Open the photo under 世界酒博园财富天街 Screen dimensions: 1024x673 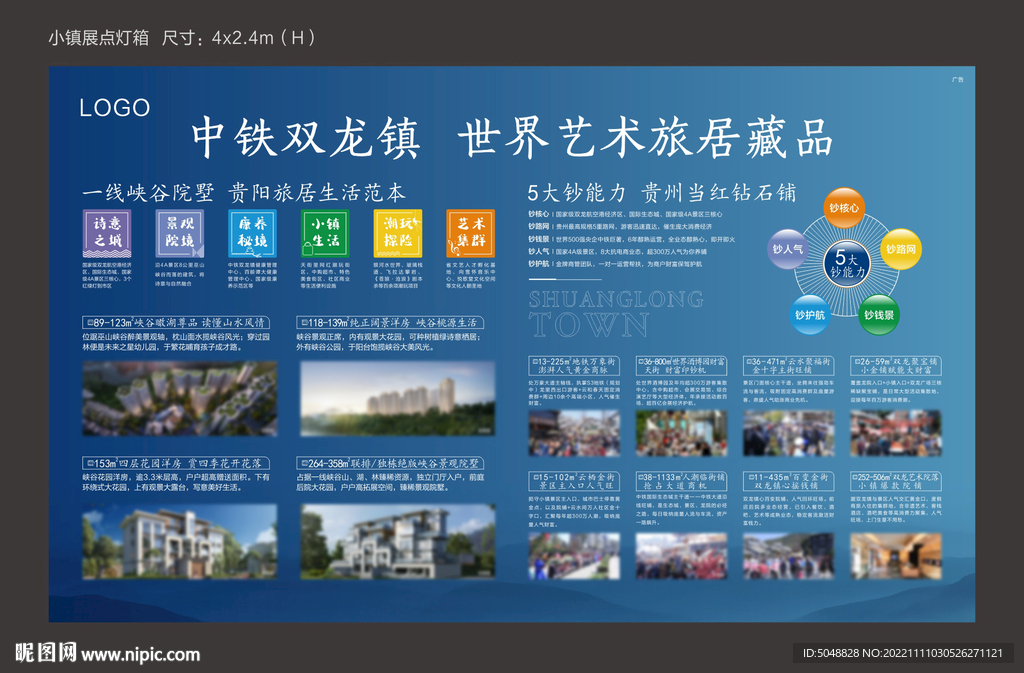[x=681, y=433]
